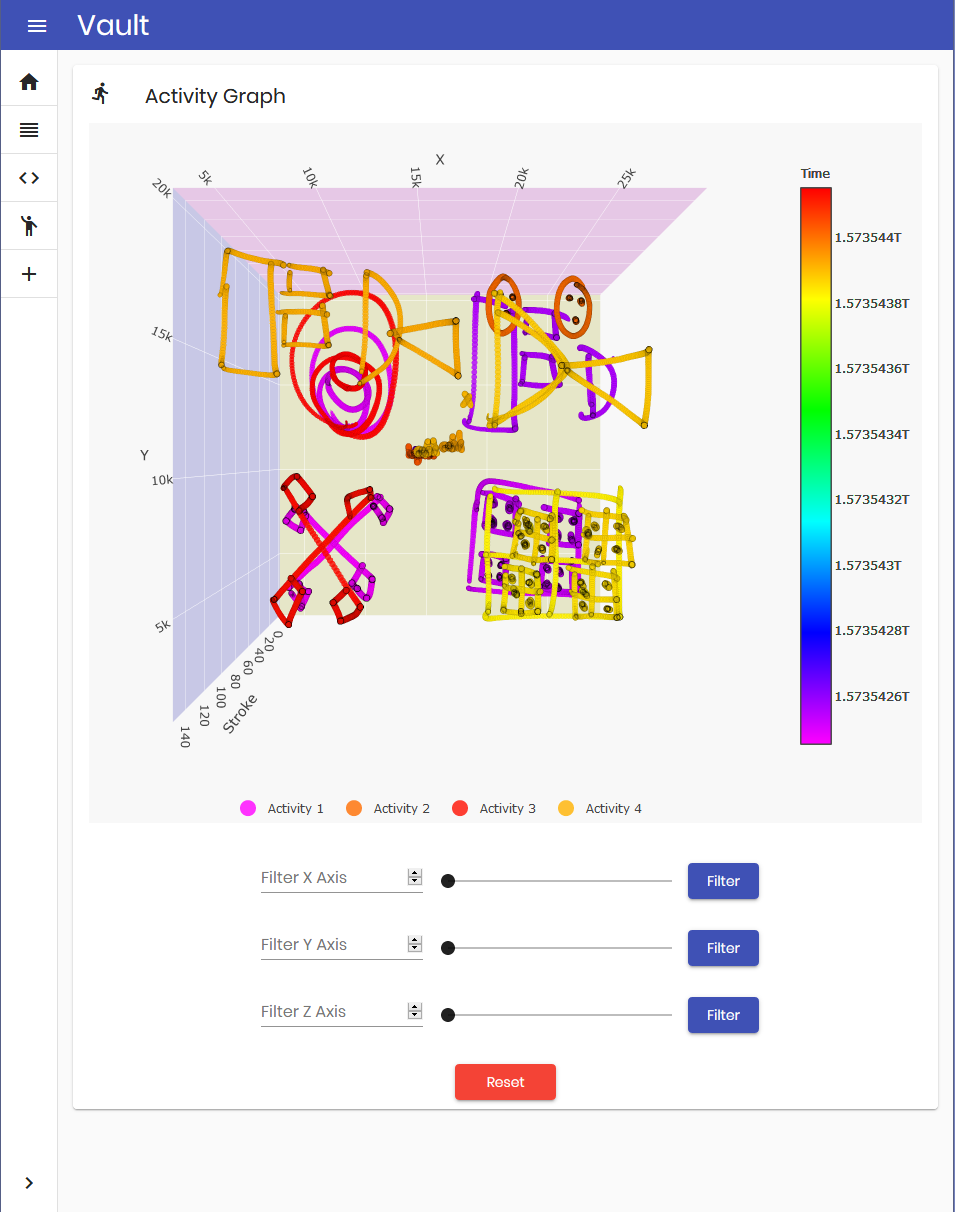The height and width of the screenshot is (1212, 955).
Task: Click the Z axis slider handle
Action: (x=448, y=1015)
